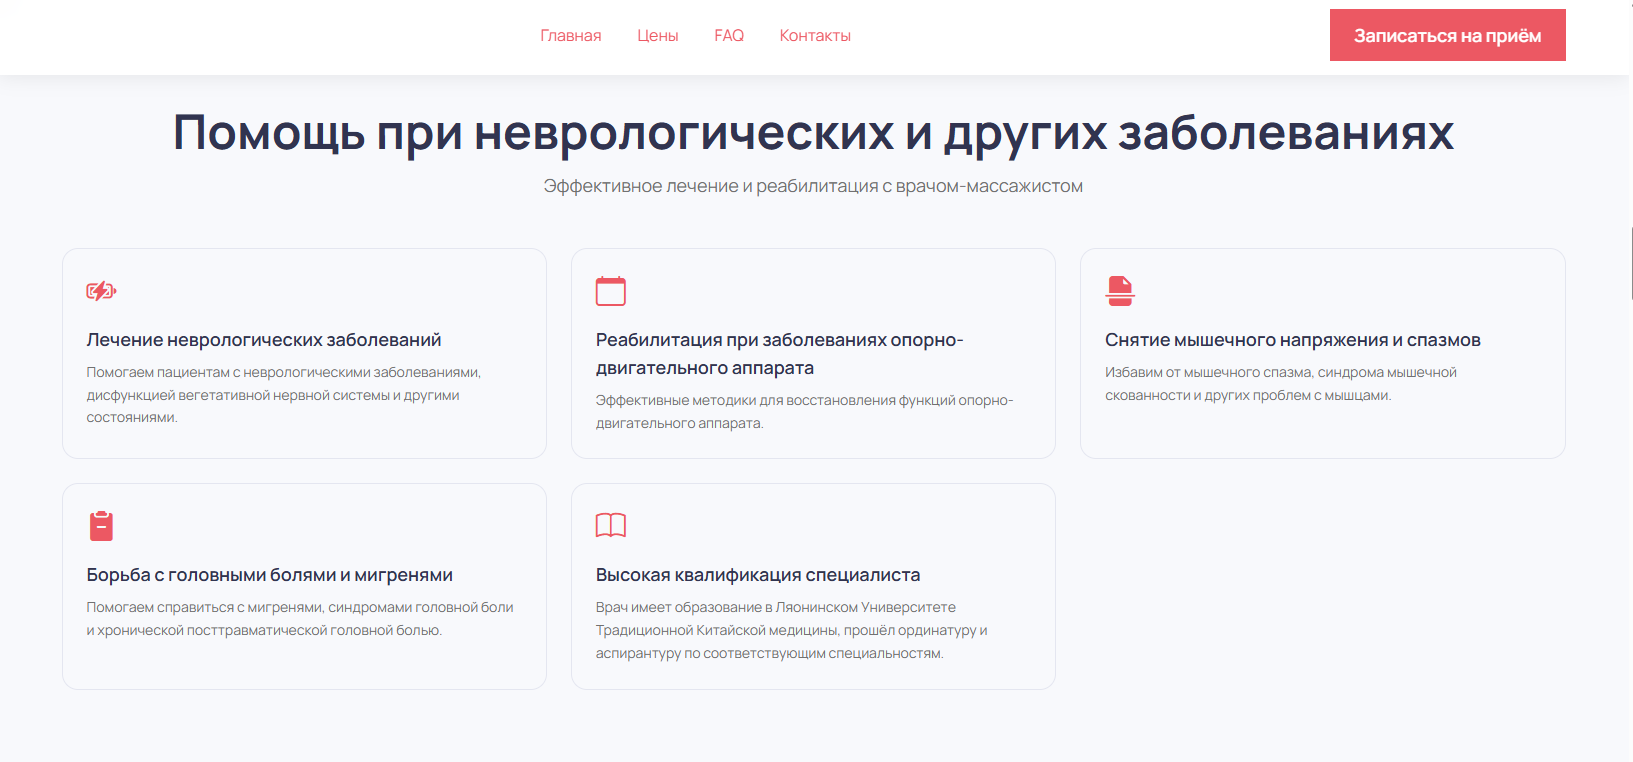This screenshot has width=1633, height=762.
Task: Open the Главная navigation link
Action: [570, 36]
